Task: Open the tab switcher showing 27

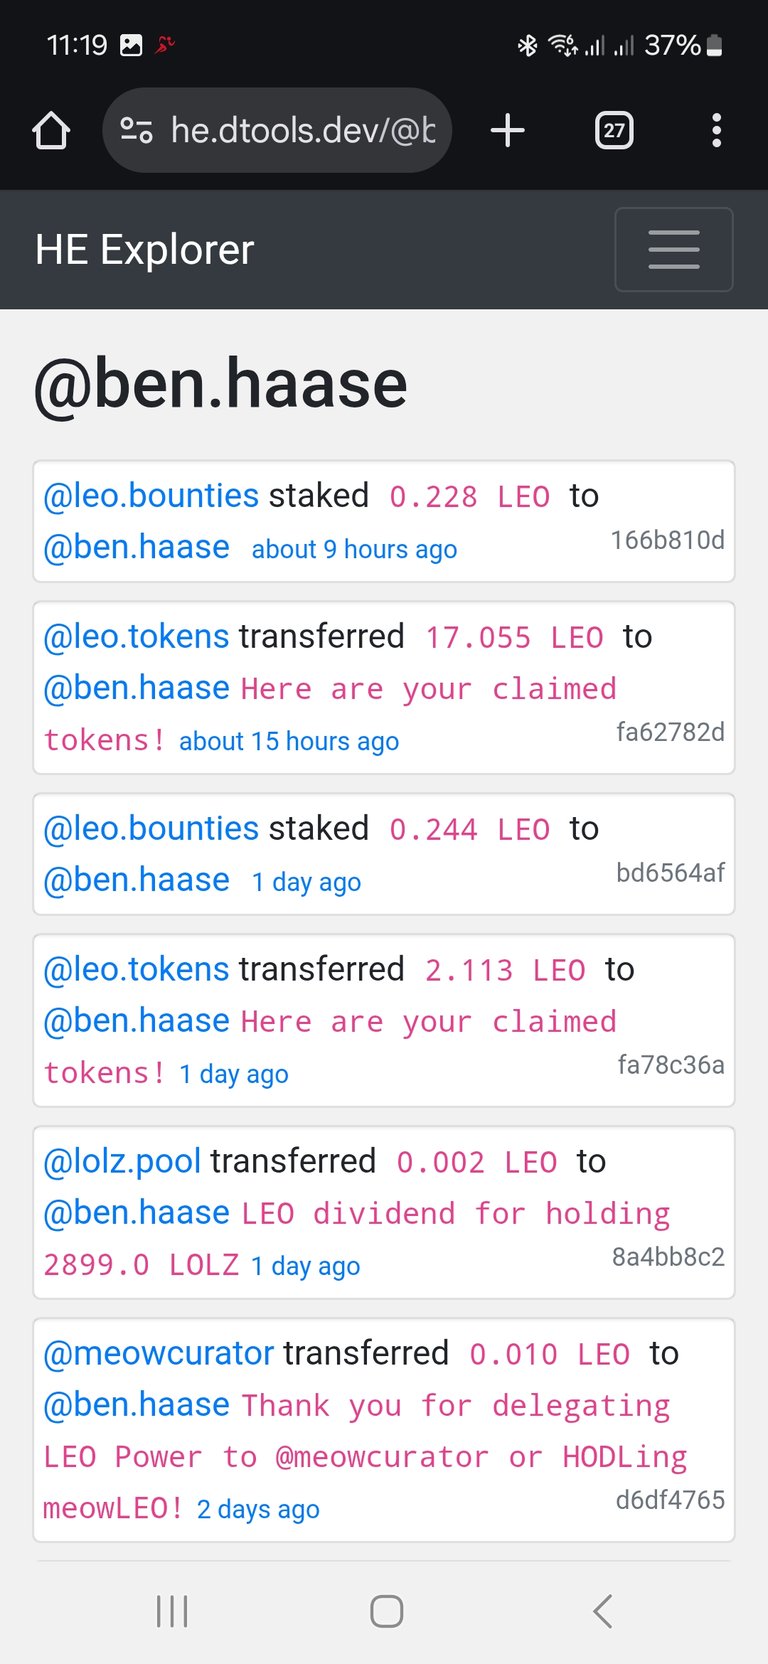Action: coord(614,130)
